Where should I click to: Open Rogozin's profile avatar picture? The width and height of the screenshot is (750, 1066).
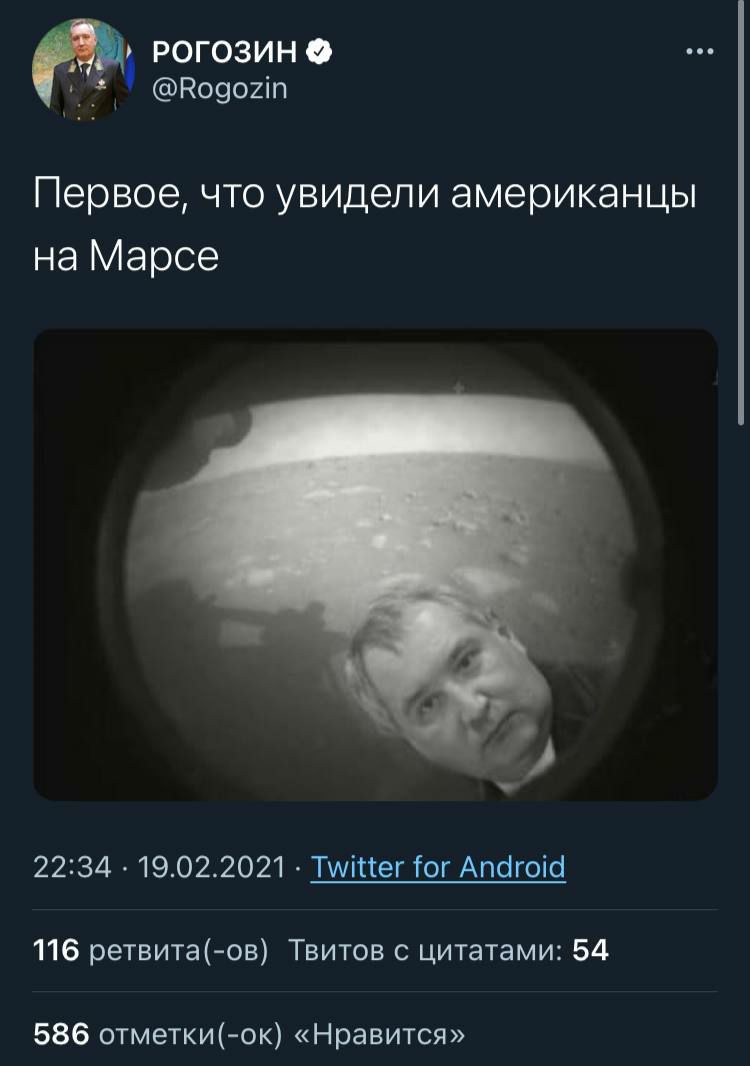coord(84,69)
